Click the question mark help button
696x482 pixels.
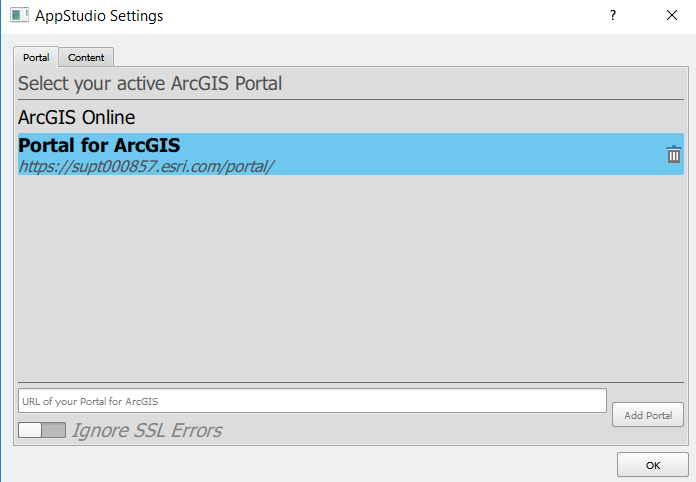tap(613, 16)
